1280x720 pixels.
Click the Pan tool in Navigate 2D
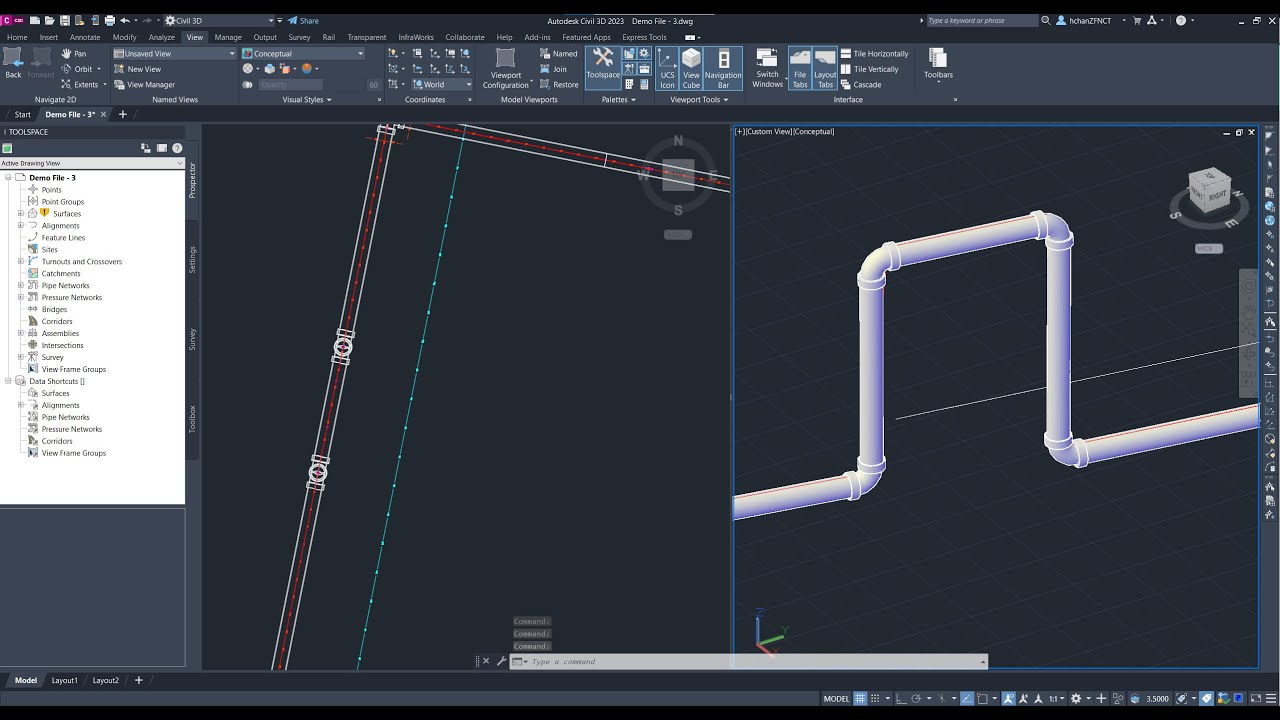(x=74, y=54)
